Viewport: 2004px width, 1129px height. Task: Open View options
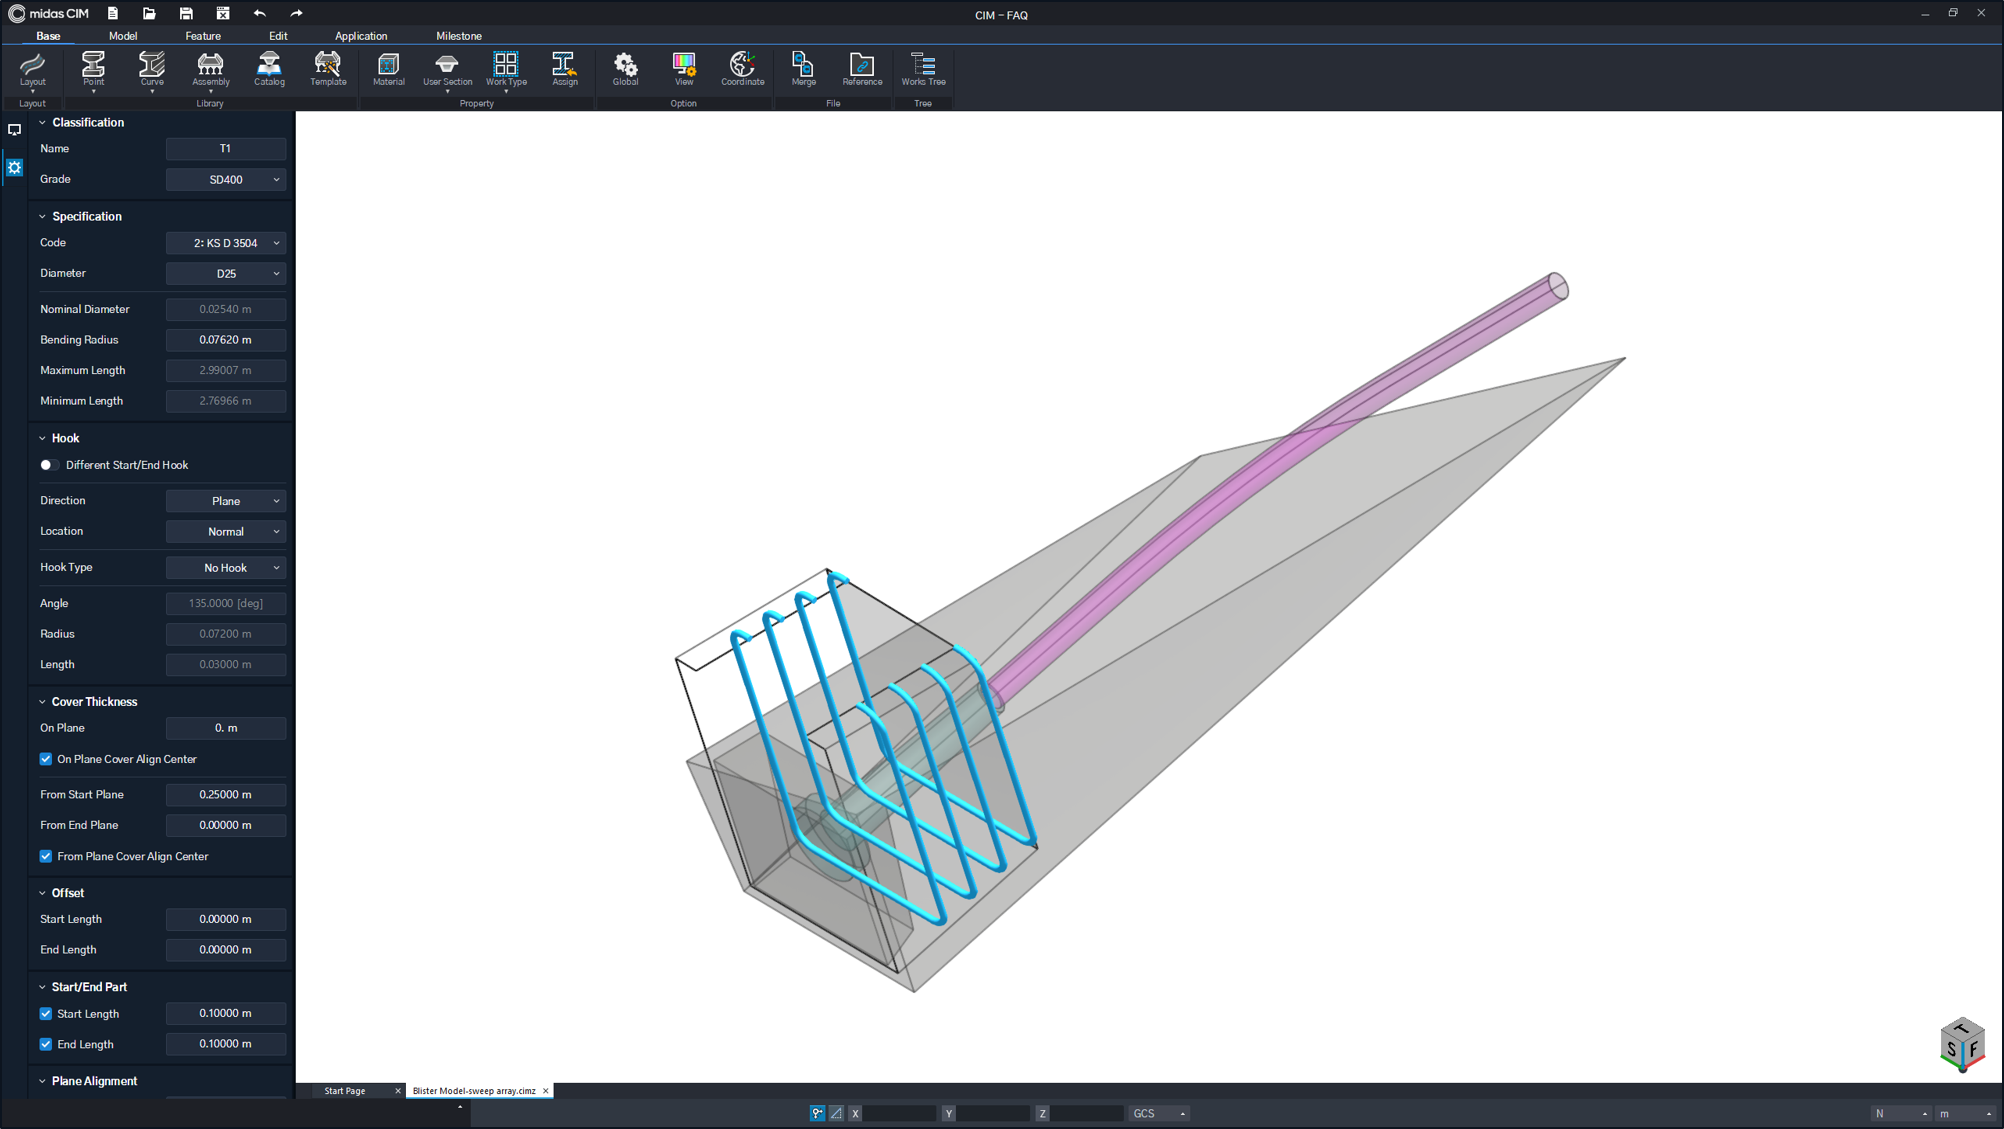684,69
